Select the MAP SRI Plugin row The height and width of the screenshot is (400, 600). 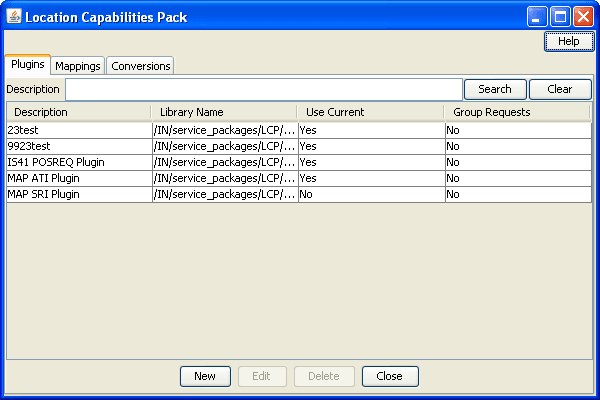299,194
